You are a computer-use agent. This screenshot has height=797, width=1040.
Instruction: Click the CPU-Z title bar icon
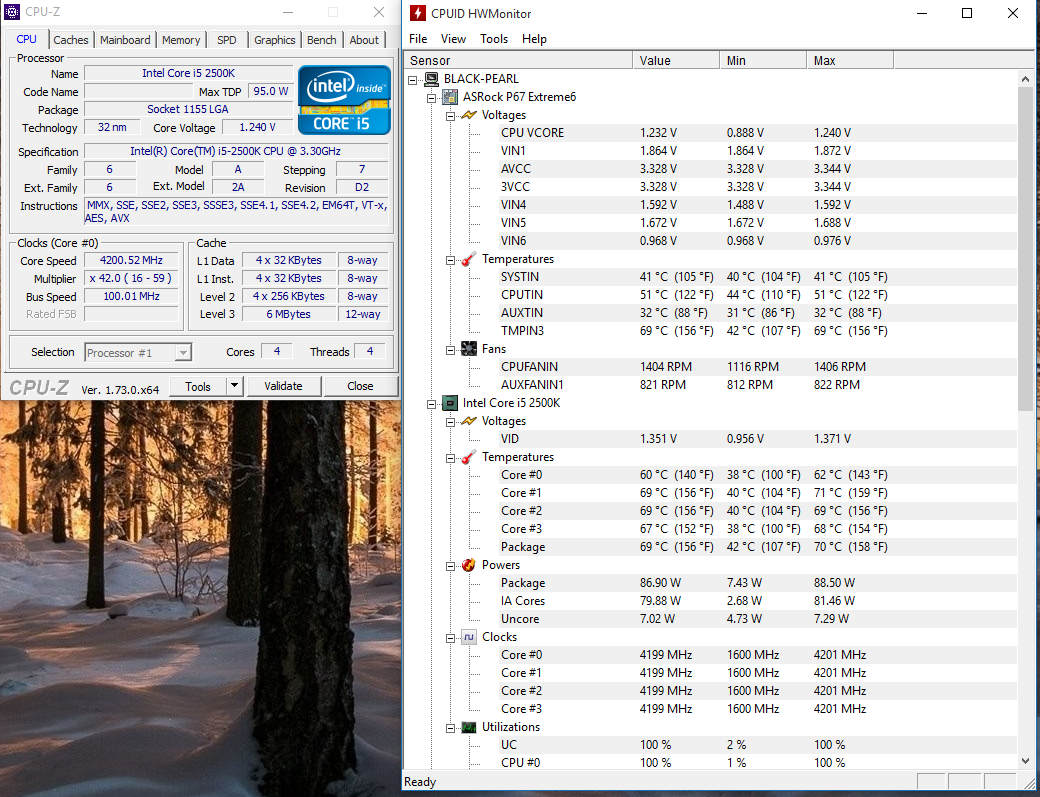point(11,12)
